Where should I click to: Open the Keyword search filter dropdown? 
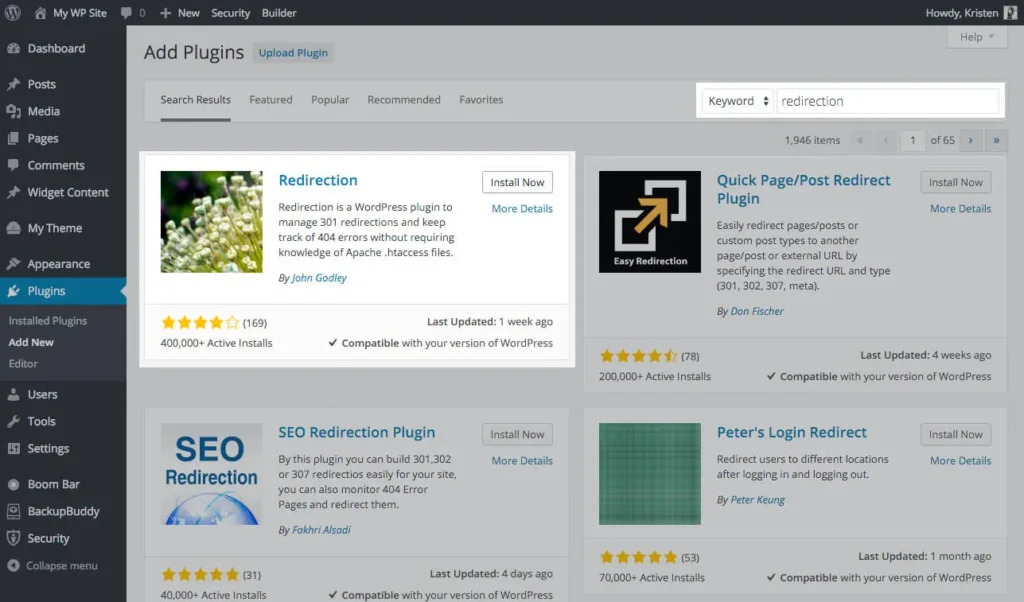click(x=737, y=100)
